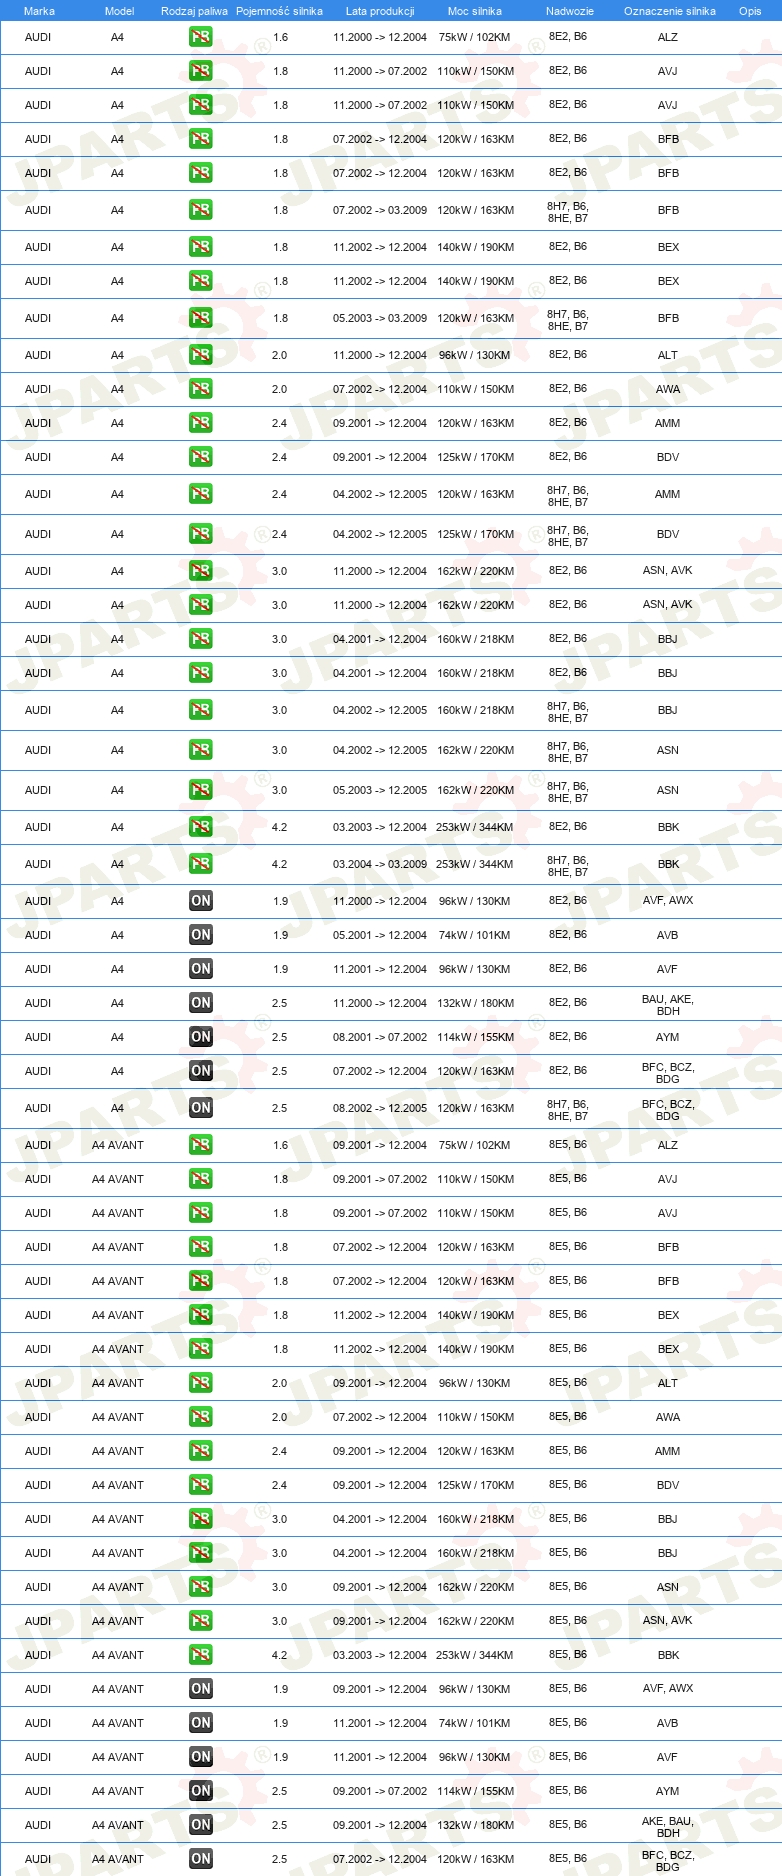
Task: Click 'AVF, AWX' code in A4 Avant row
Action: pos(668,1689)
